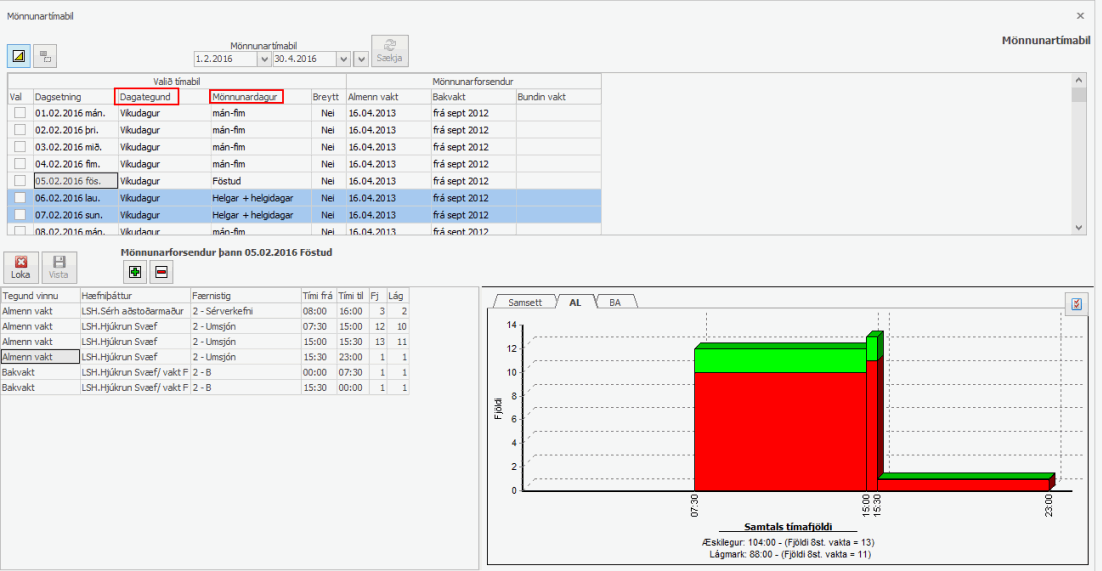The width and height of the screenshot is (1102, 571).
Task: Click the Almenn vakt column header
Action: [388, 96]
